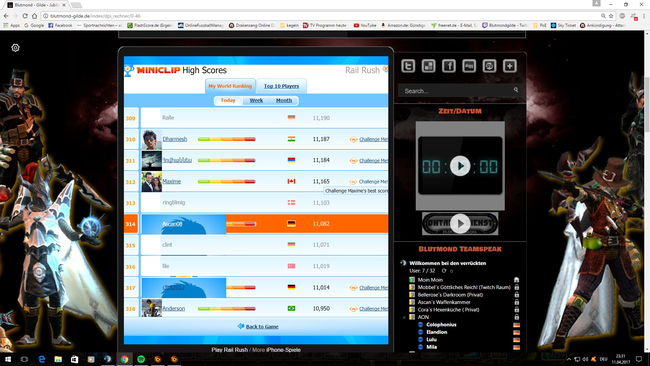650x366 pixels.
Task: Open the Digg social icon
Action: 469,66
